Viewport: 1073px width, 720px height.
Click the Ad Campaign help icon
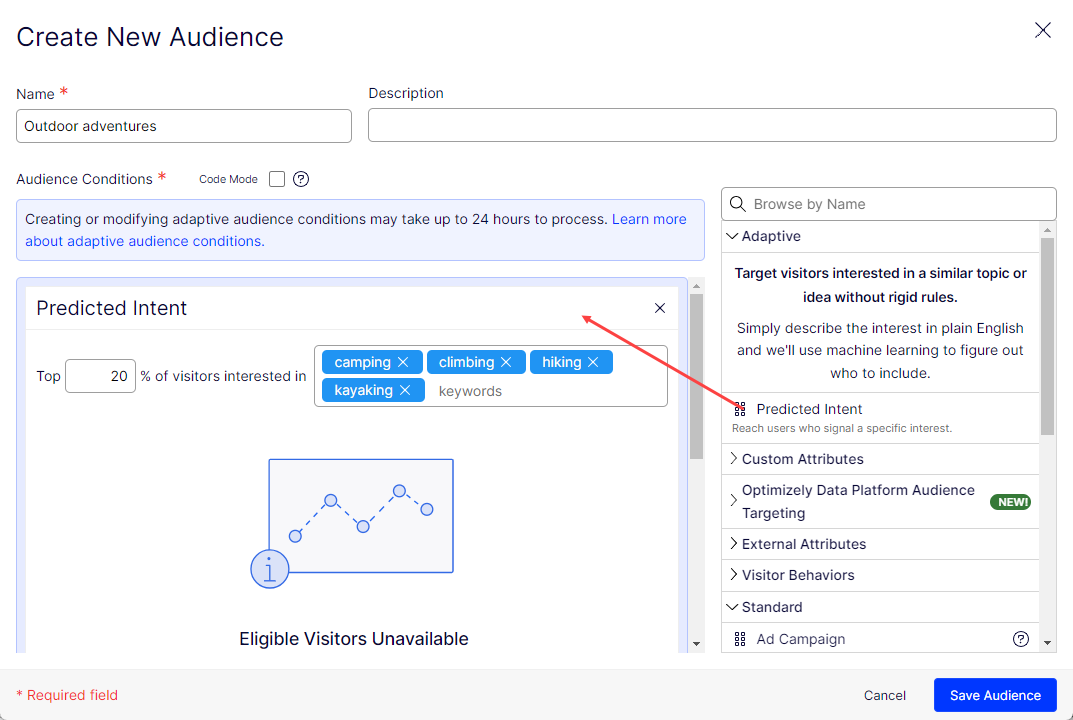pos(1021,639)
